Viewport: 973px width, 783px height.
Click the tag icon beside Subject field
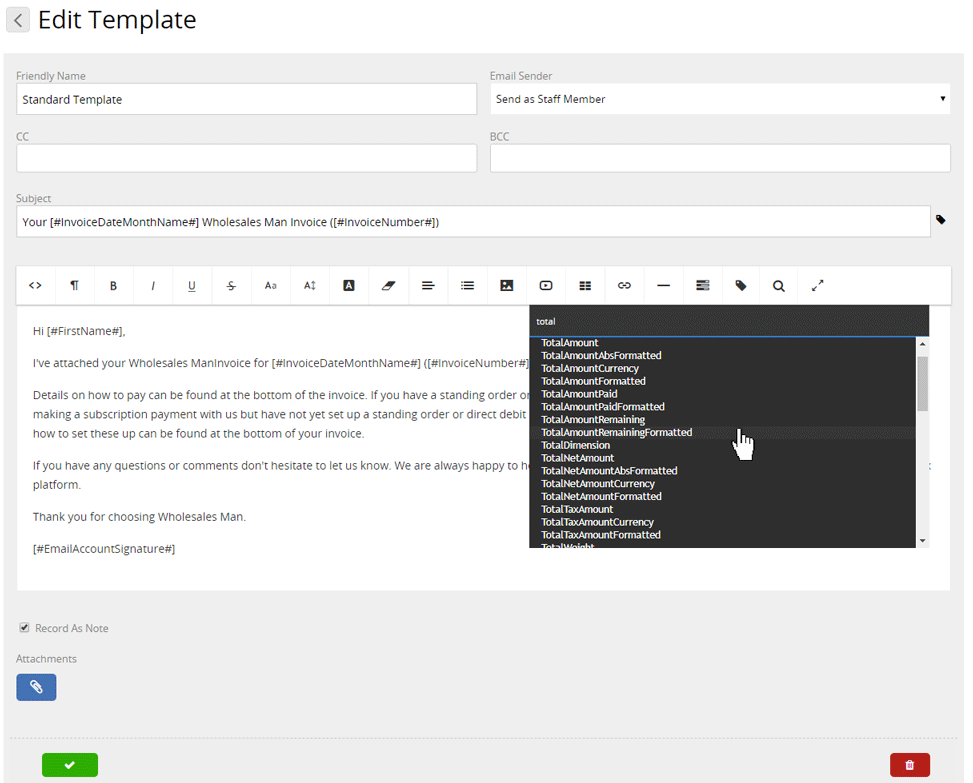coord(941,220)
